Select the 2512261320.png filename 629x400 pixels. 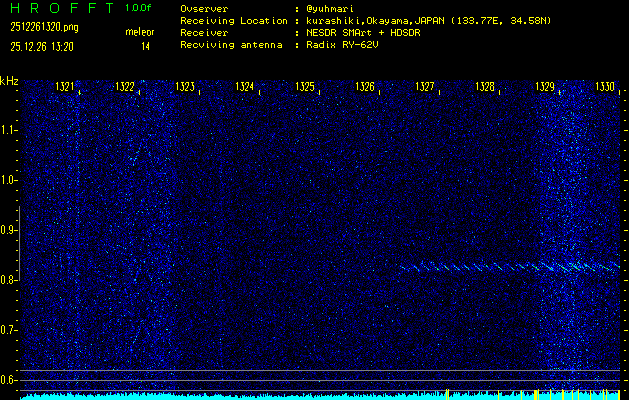(43, 27)
